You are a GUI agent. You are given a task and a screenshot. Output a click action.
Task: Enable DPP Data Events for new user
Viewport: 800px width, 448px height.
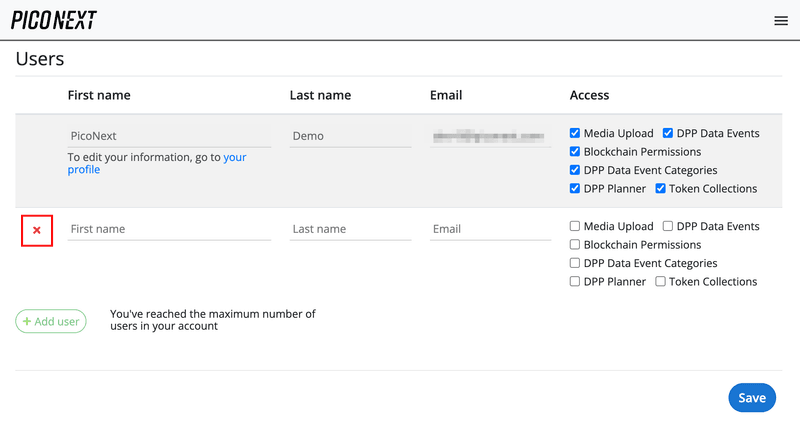668,226
